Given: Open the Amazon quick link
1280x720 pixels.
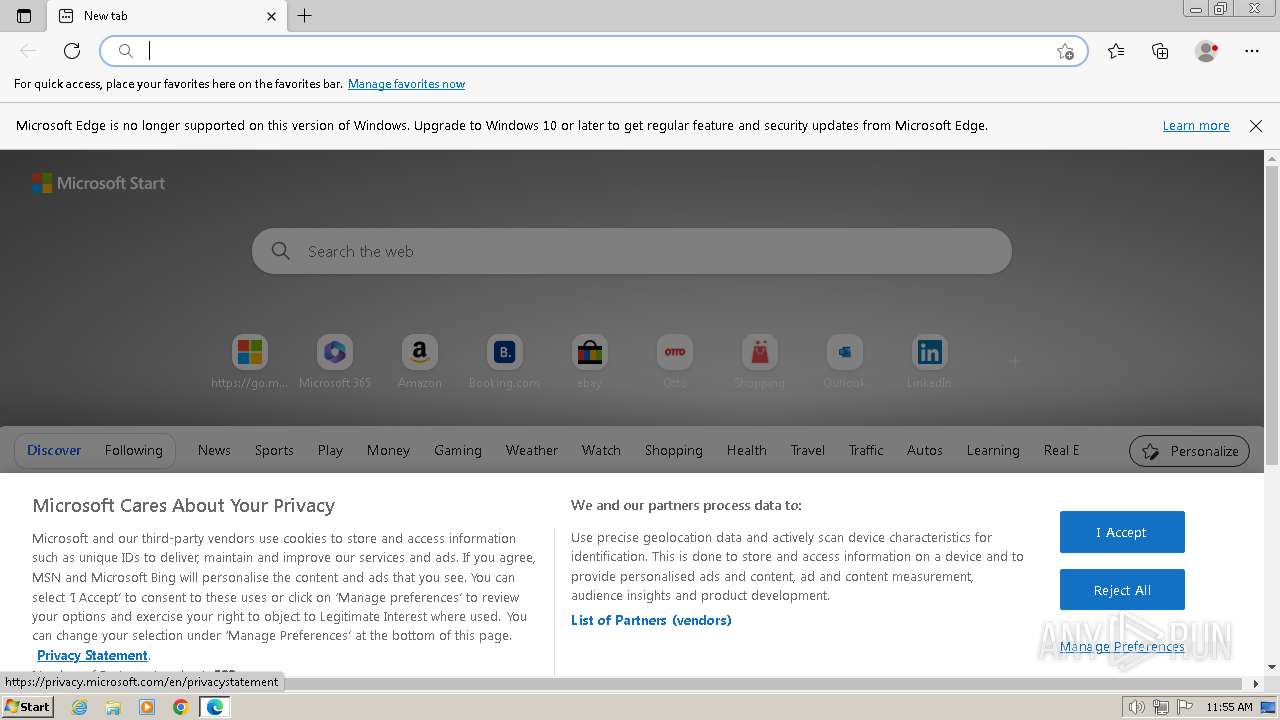Looking at the screenshot, I should 420,362.
